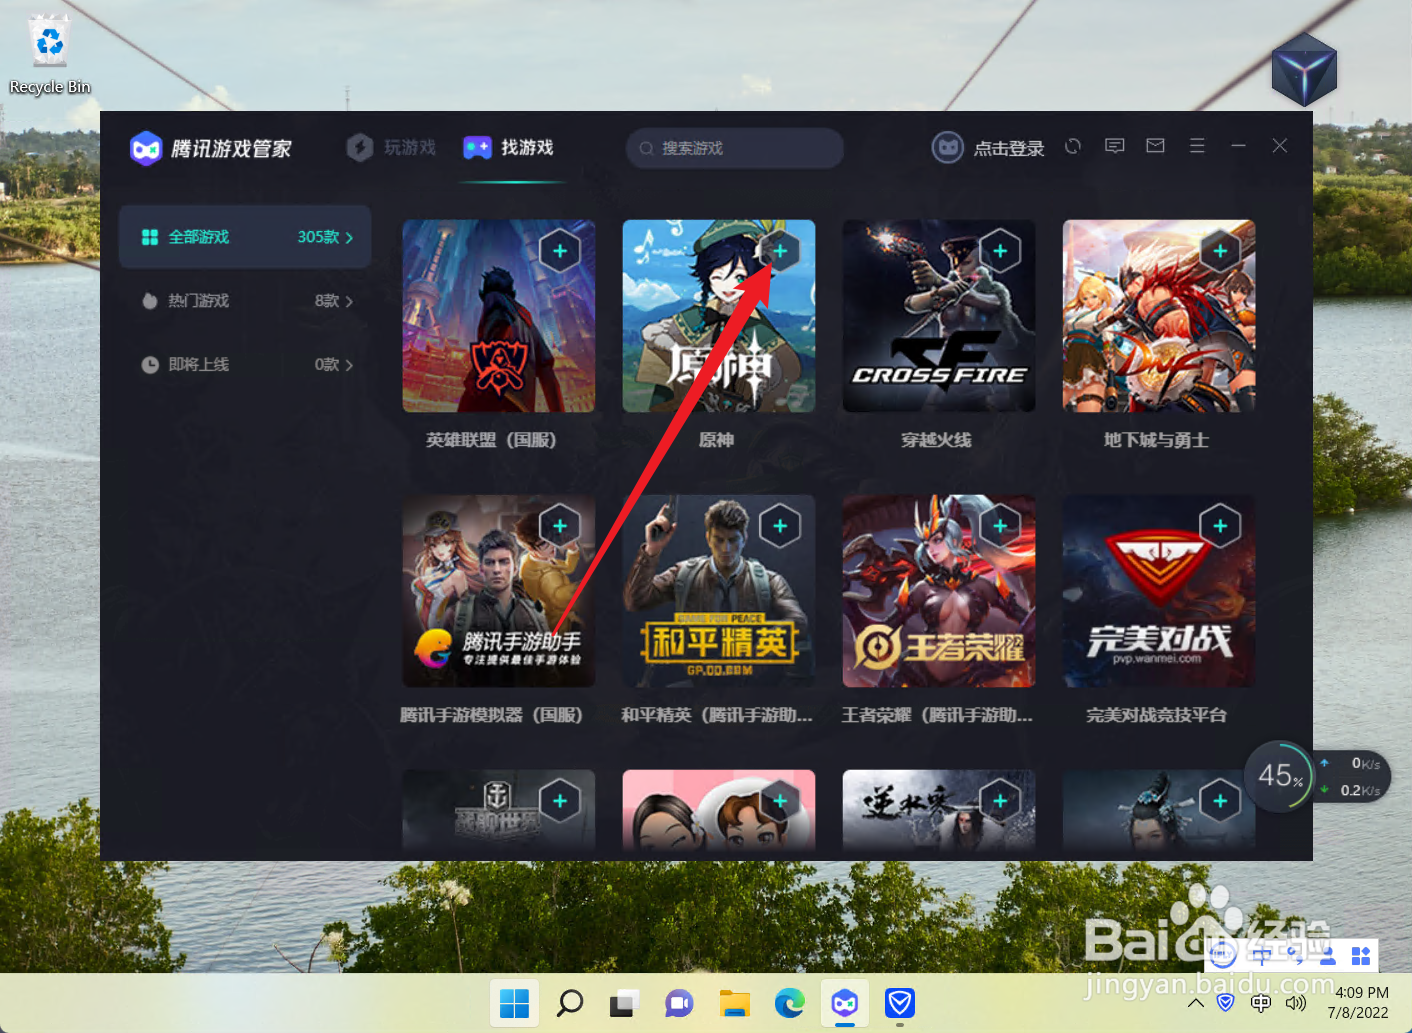Viewport: 1412px width, 1033px height.
Task: Add 地下城与勇士 with its plus icon
Action: [1220, 251]
